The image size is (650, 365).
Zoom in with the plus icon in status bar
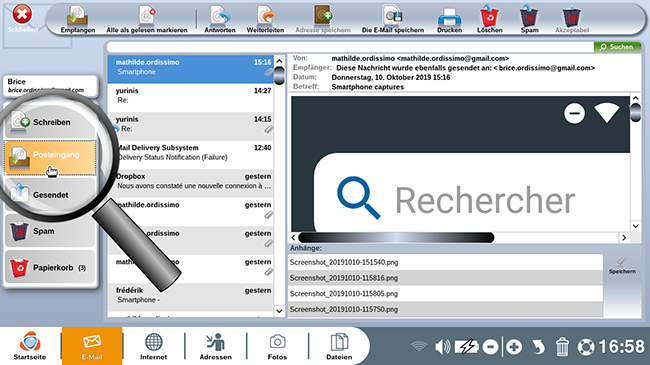point(514,346)
